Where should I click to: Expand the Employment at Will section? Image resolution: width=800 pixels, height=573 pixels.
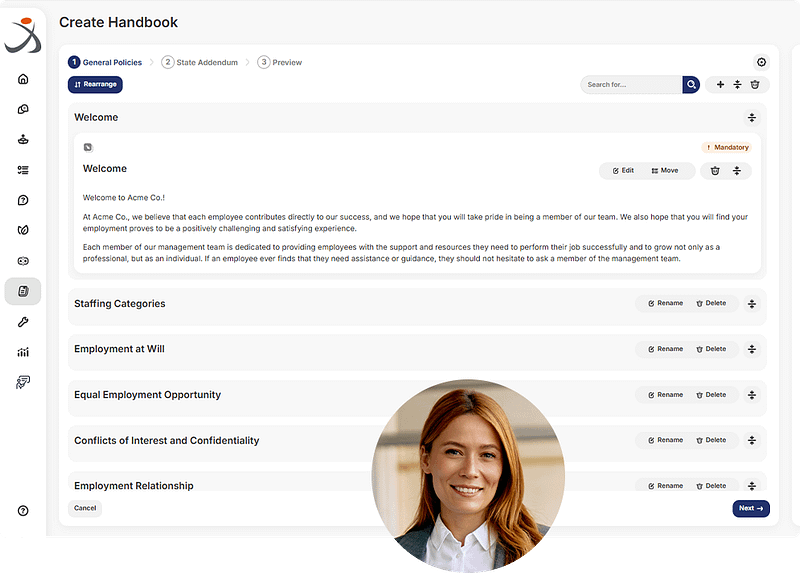(752, 350)
